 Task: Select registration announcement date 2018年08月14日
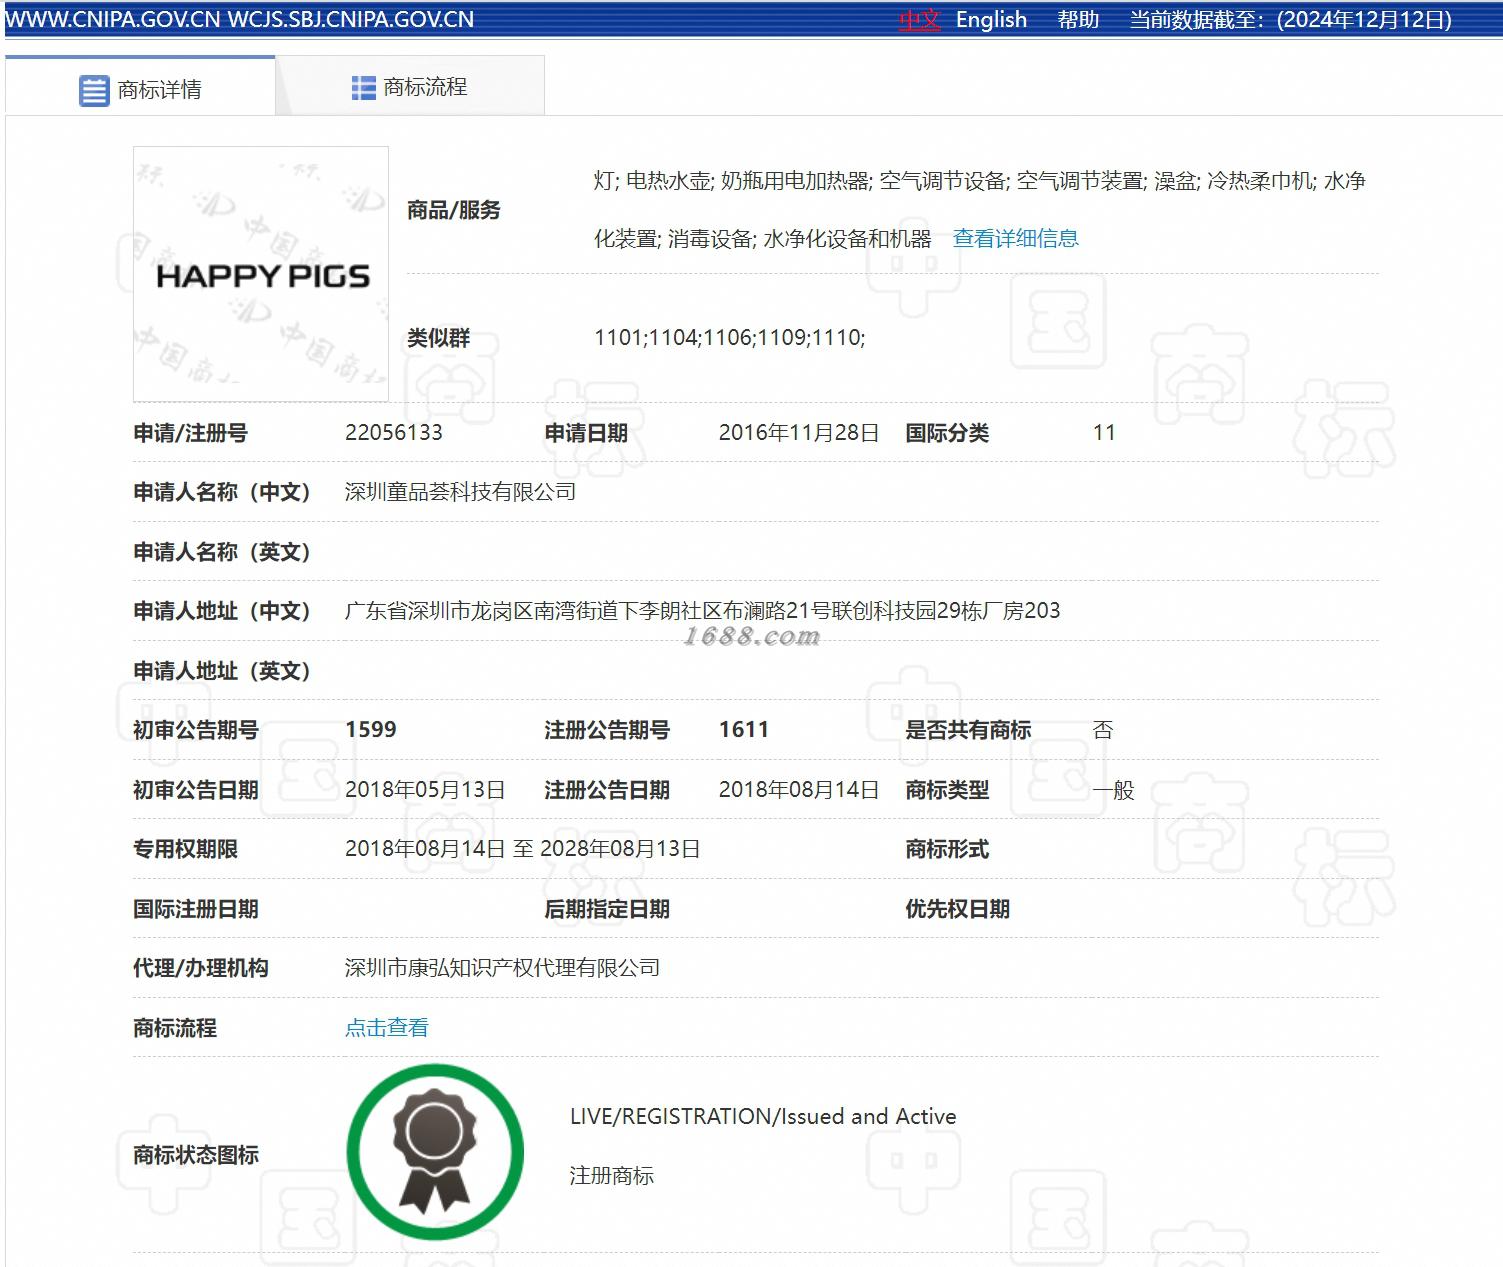(x=799, y=789)
